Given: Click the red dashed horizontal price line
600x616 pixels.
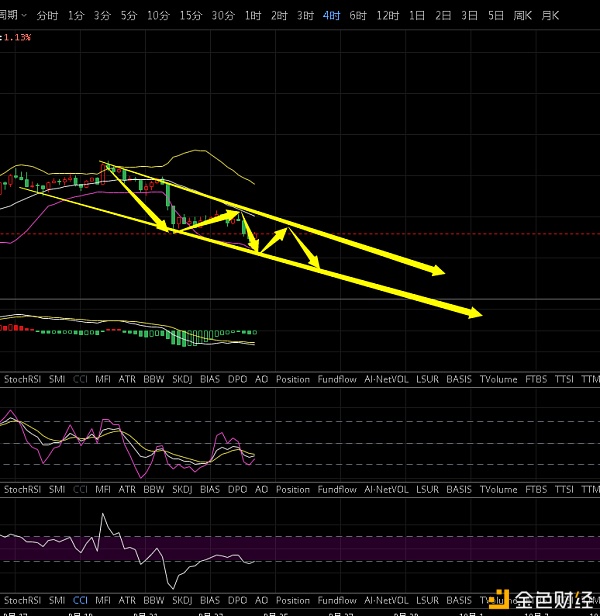Looking at the screenshot, I should pos(400,234).
